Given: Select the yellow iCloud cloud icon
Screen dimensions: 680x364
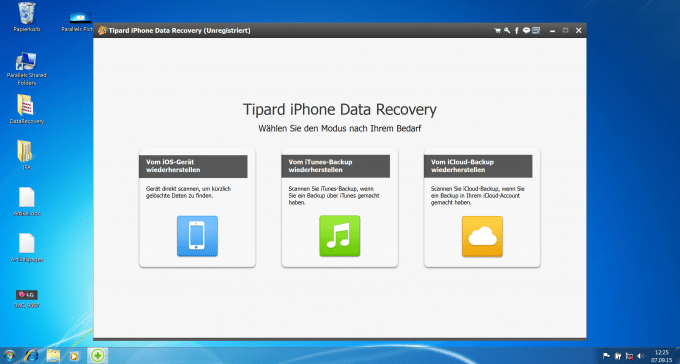Looking at the screenshot, I should tap(482, 236).
